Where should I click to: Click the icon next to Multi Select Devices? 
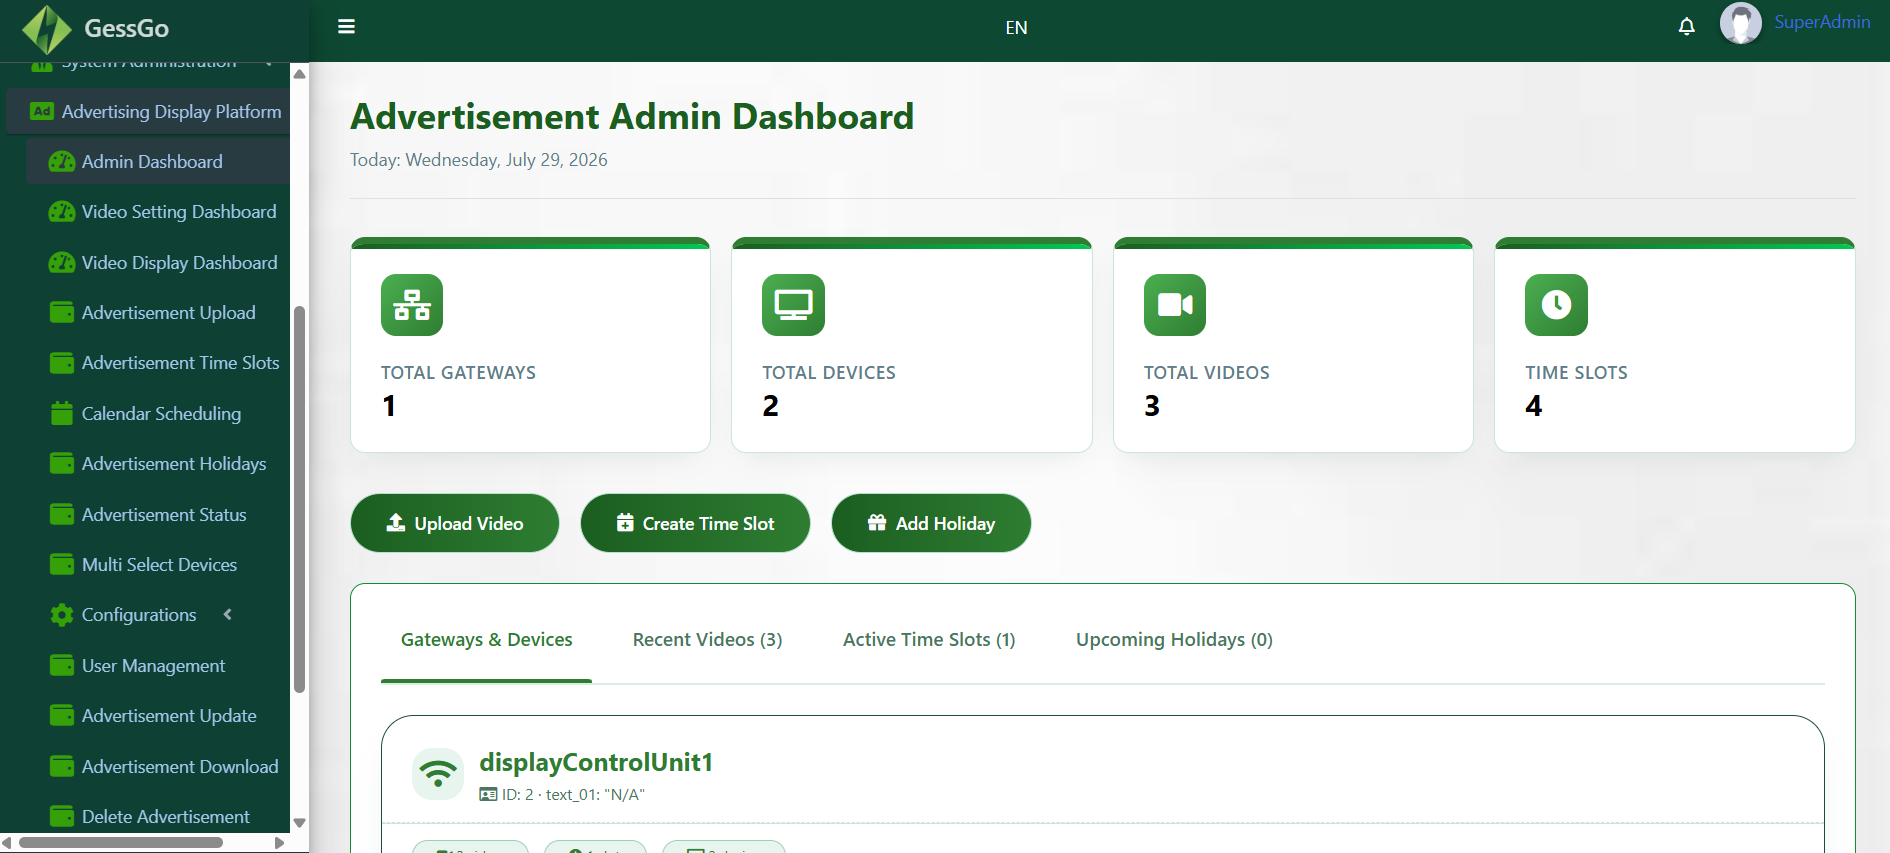pyautogui.click(x=62, y=565)
